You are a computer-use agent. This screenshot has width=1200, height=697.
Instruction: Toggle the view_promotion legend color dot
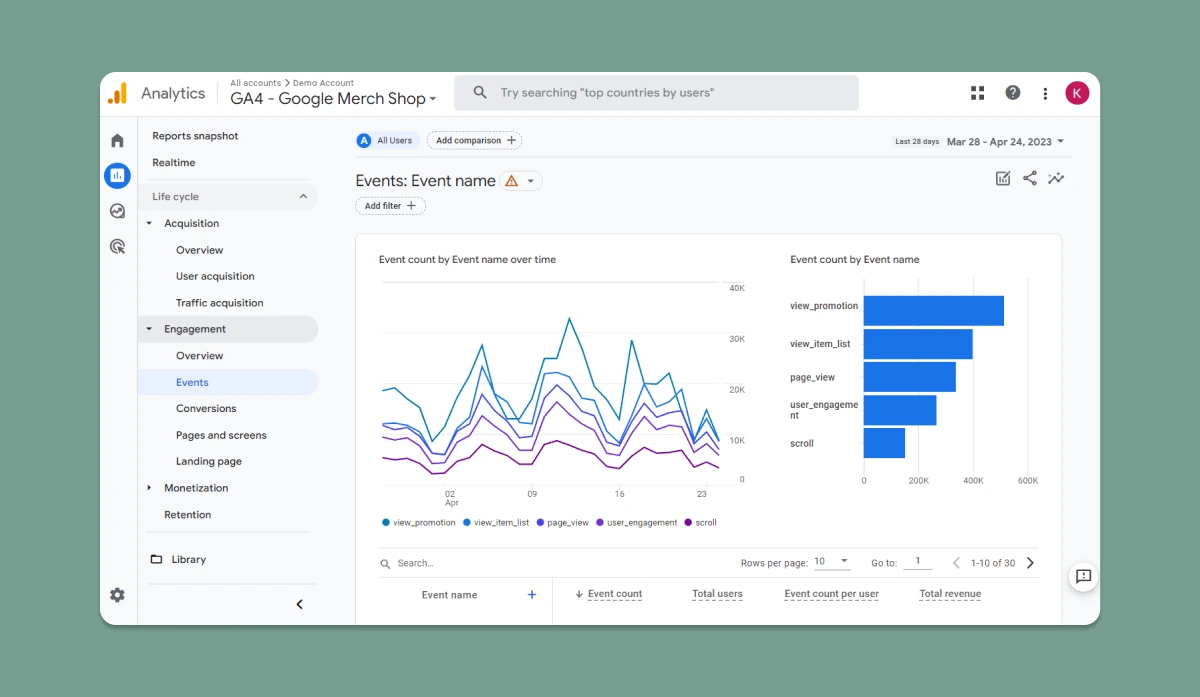[x=386, y=523]
